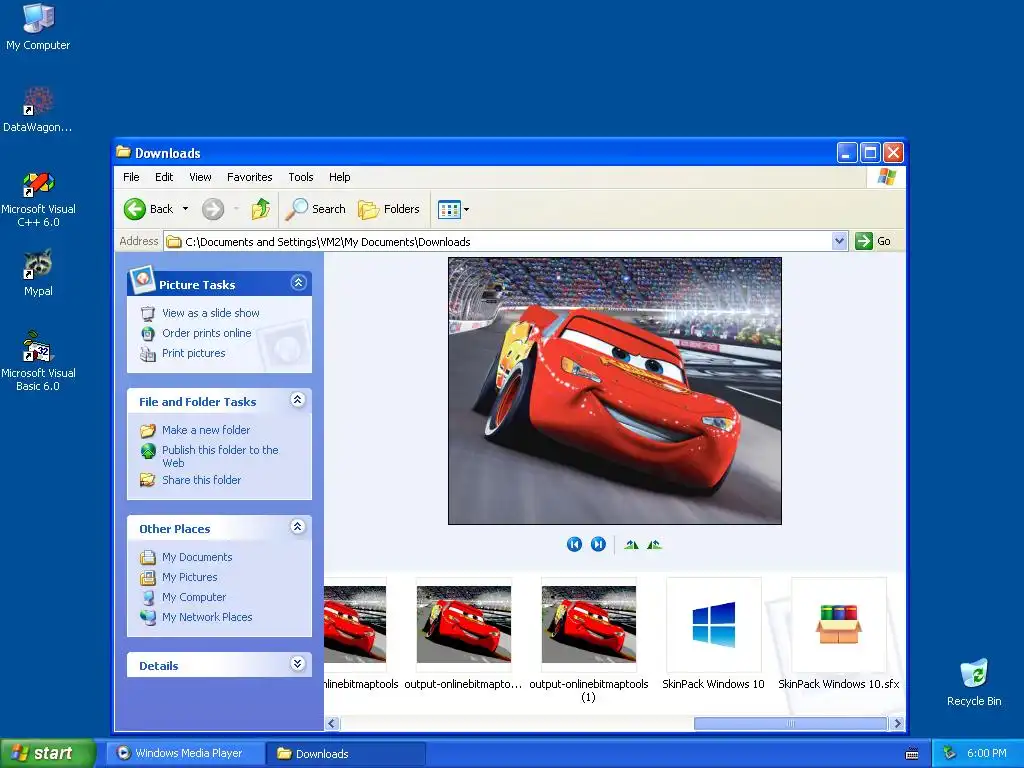Rotate image clockwise
The height and width of the screenshot is (768, 1024).
point(631,545)
